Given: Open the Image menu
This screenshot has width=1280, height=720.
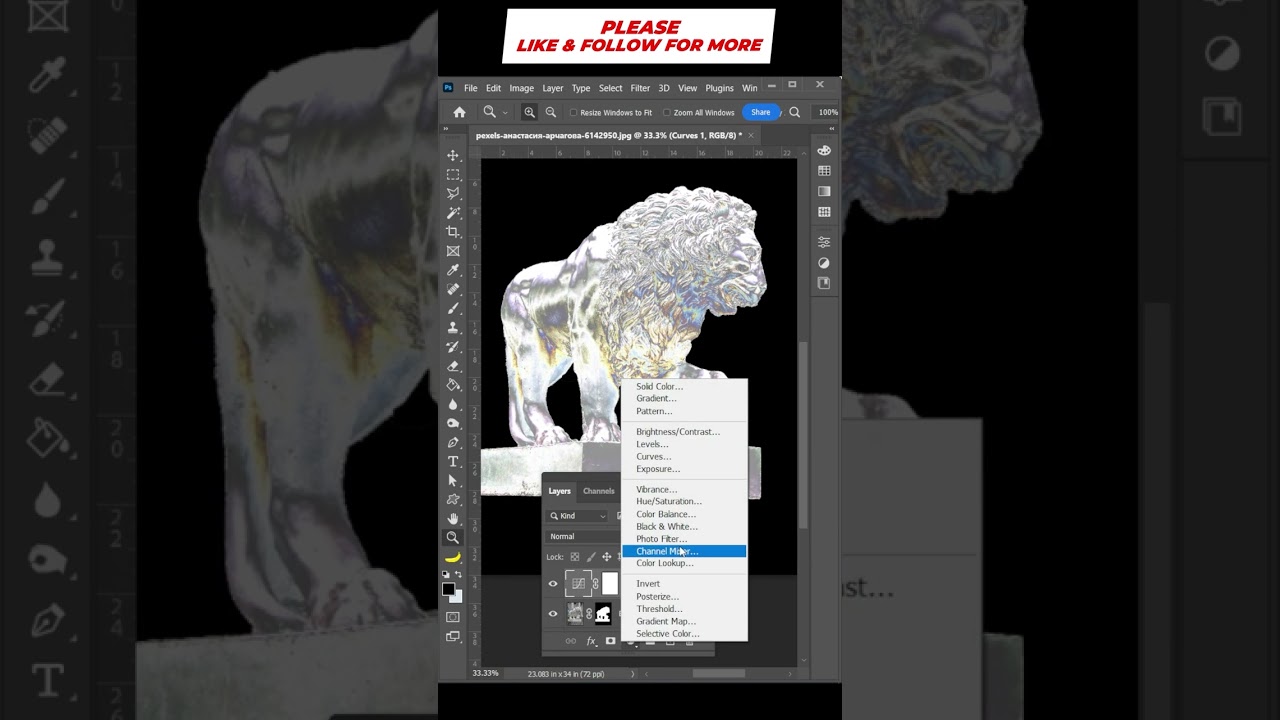Looking at the screenshot, I should [x=522, y=88].
